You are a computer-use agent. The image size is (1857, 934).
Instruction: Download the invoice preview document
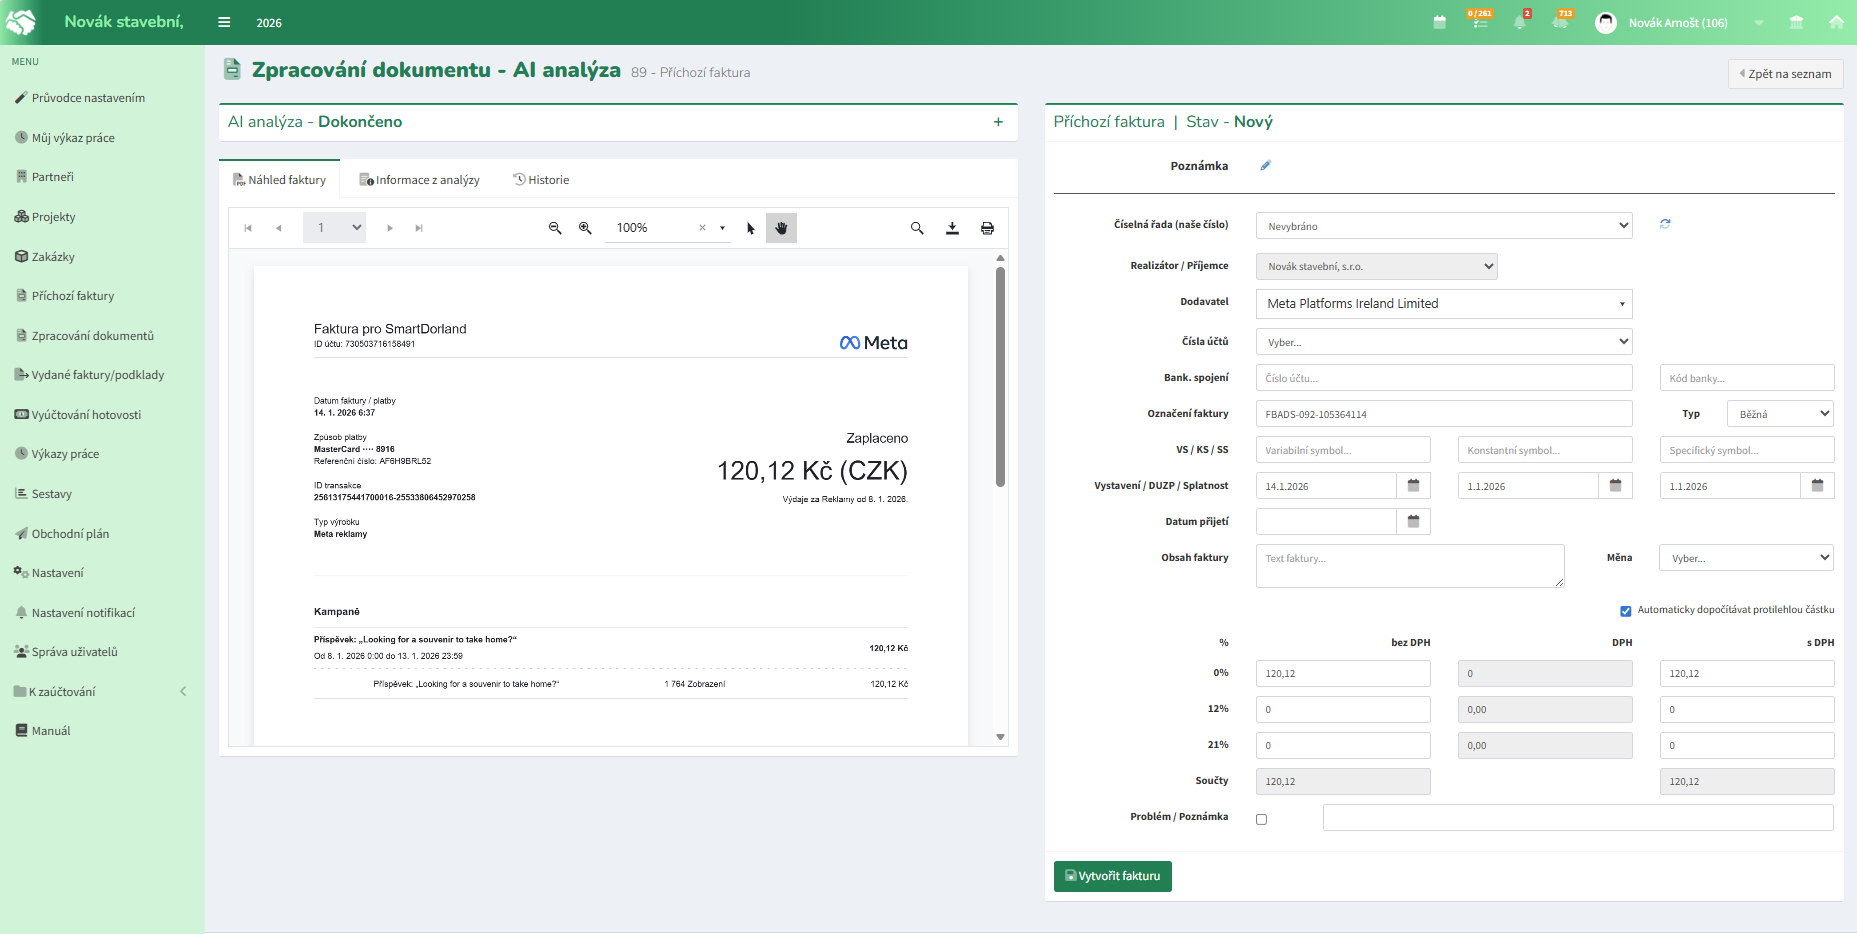click(x=952, y=228)
